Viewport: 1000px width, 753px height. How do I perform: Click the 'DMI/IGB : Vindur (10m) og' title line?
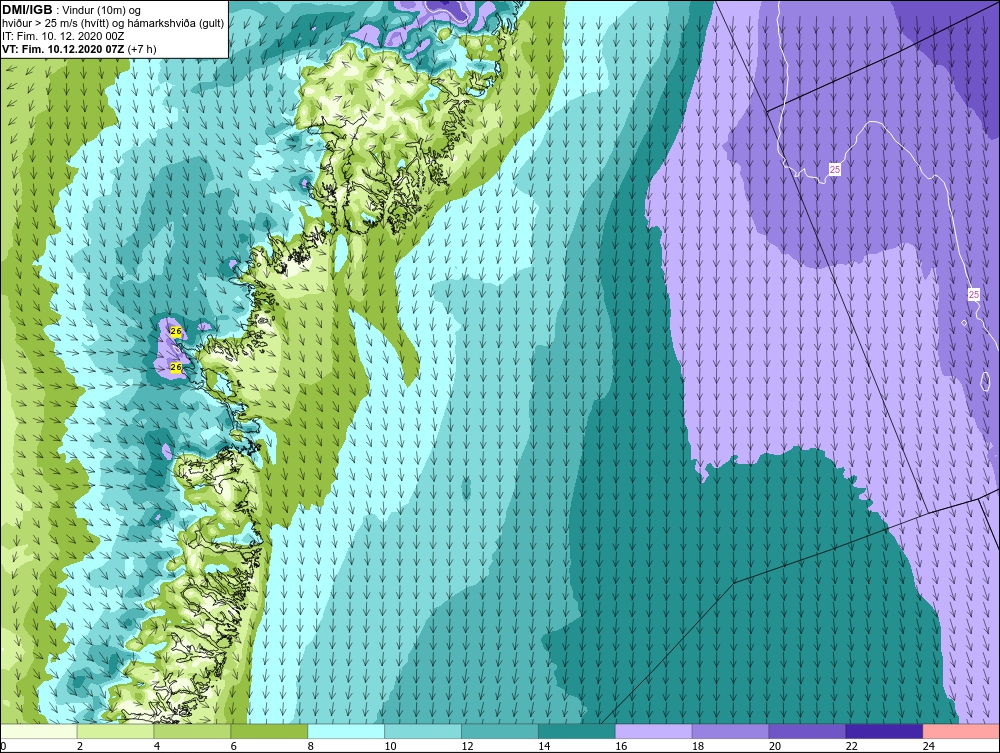(71, 10)
